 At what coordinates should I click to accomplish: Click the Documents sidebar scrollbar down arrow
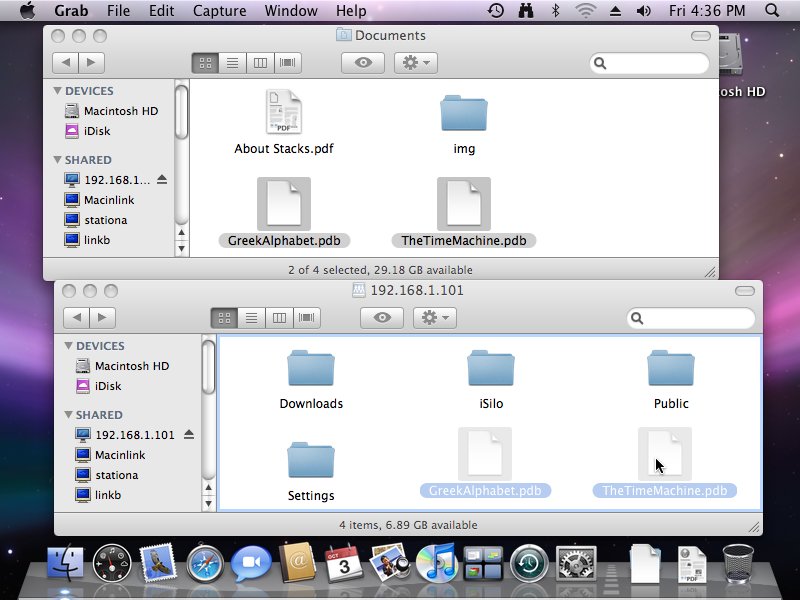pos(181,247)
